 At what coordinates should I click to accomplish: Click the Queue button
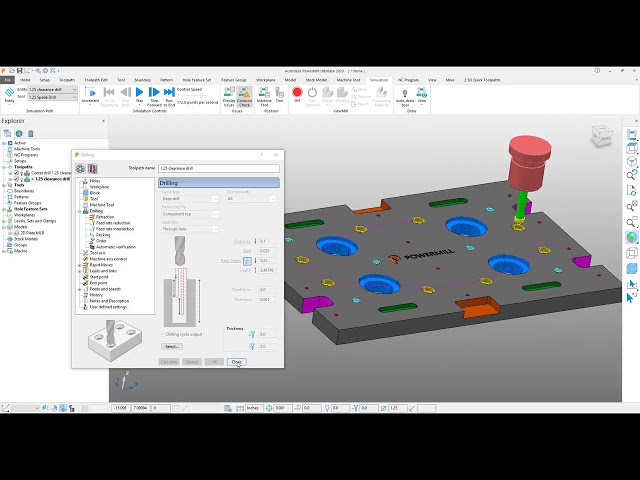192,362
